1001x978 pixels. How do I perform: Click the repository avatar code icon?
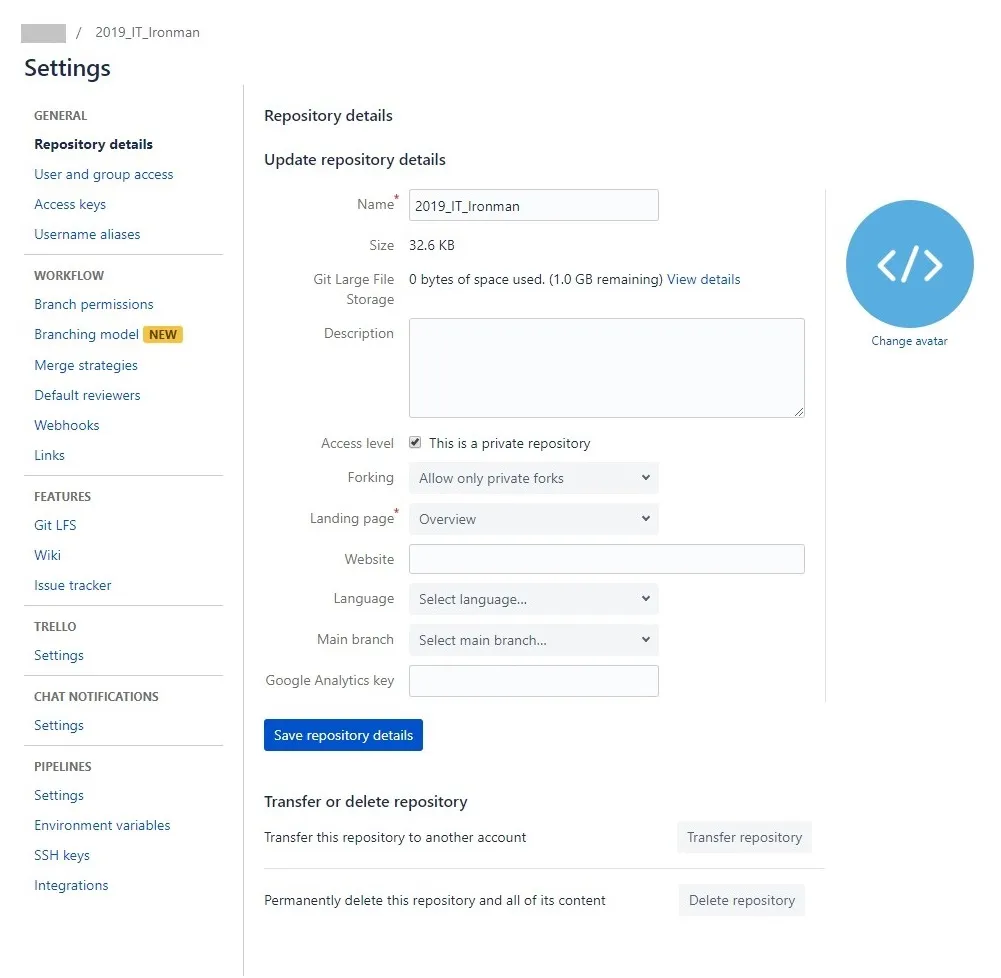pyautogui.click(x=909, y=264)
